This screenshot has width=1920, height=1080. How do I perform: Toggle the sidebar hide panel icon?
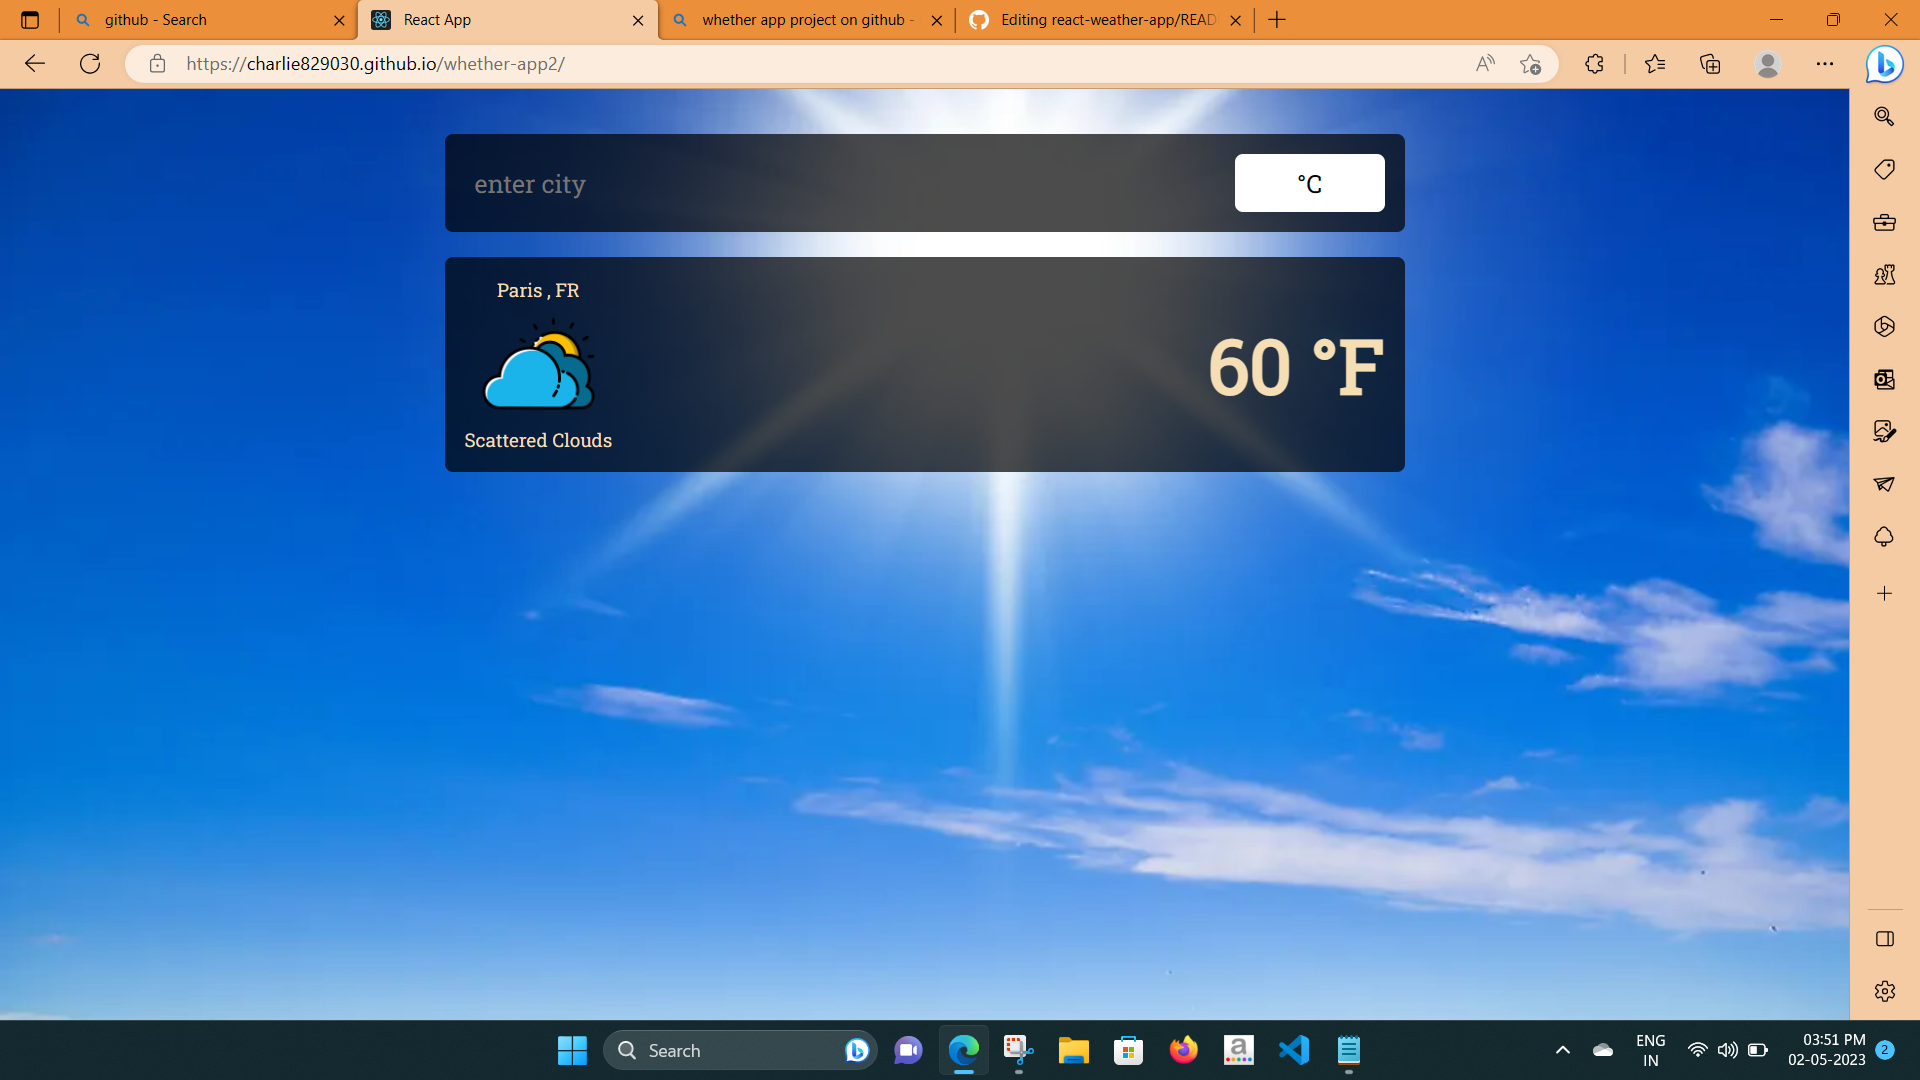coord(1884,939)
